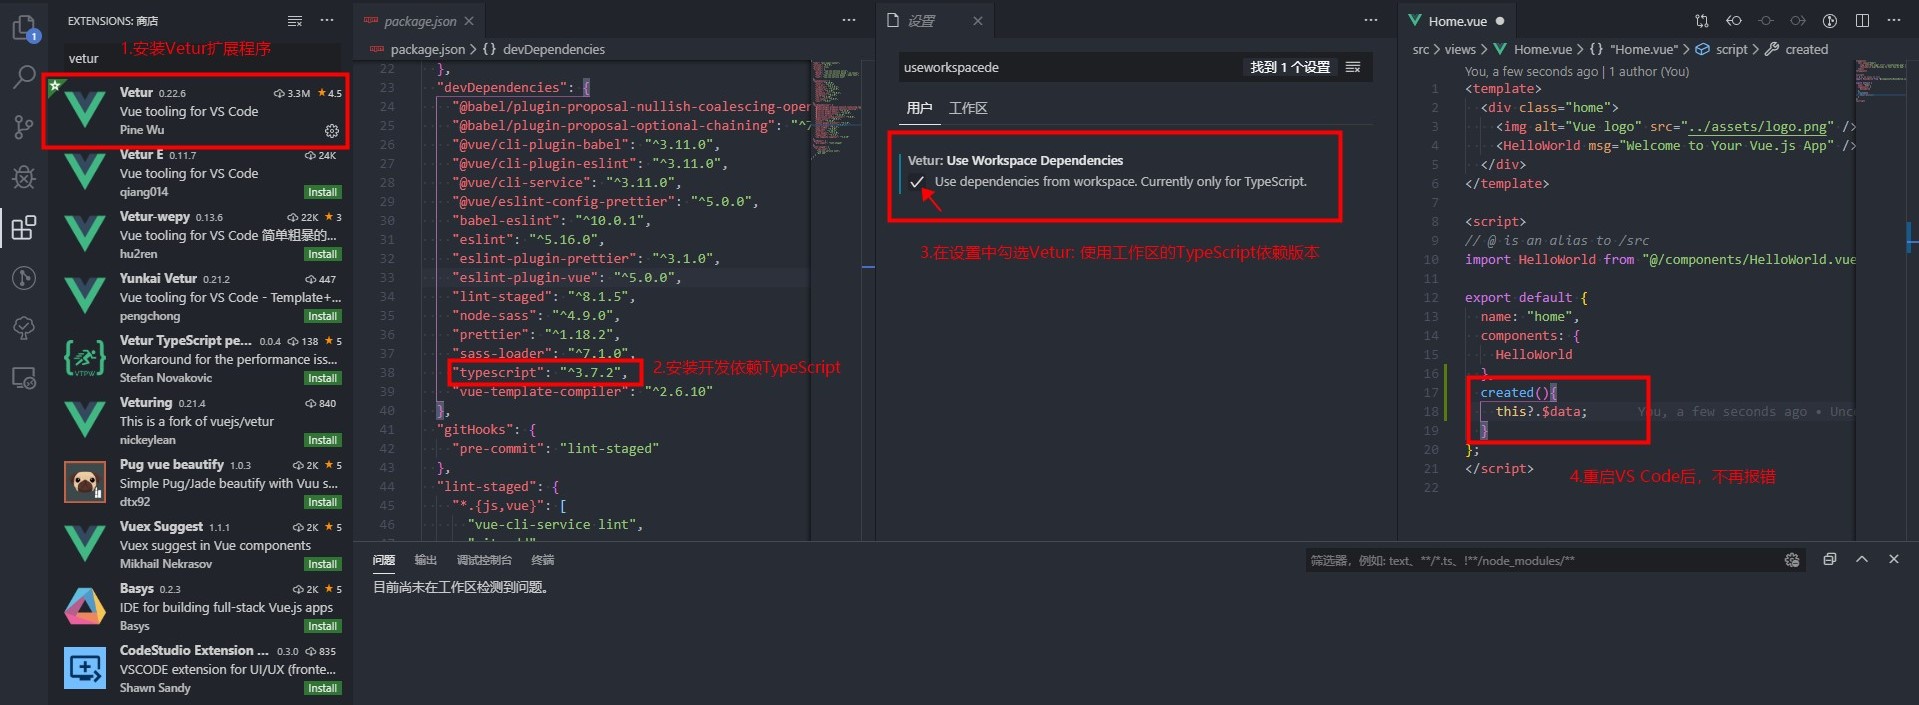Open filter options in problems panel
1919x705 pixels.
[x=1792, y=560]
